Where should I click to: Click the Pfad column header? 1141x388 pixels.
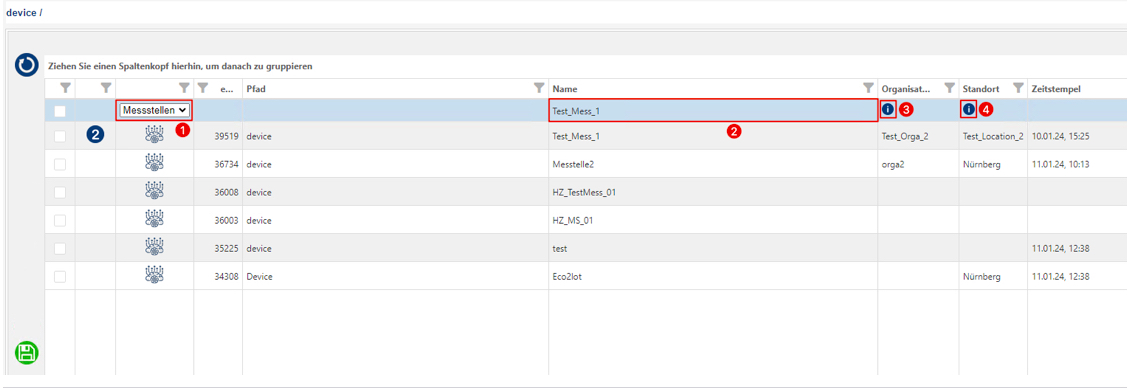pyautogui.click(x=255, y=89)
